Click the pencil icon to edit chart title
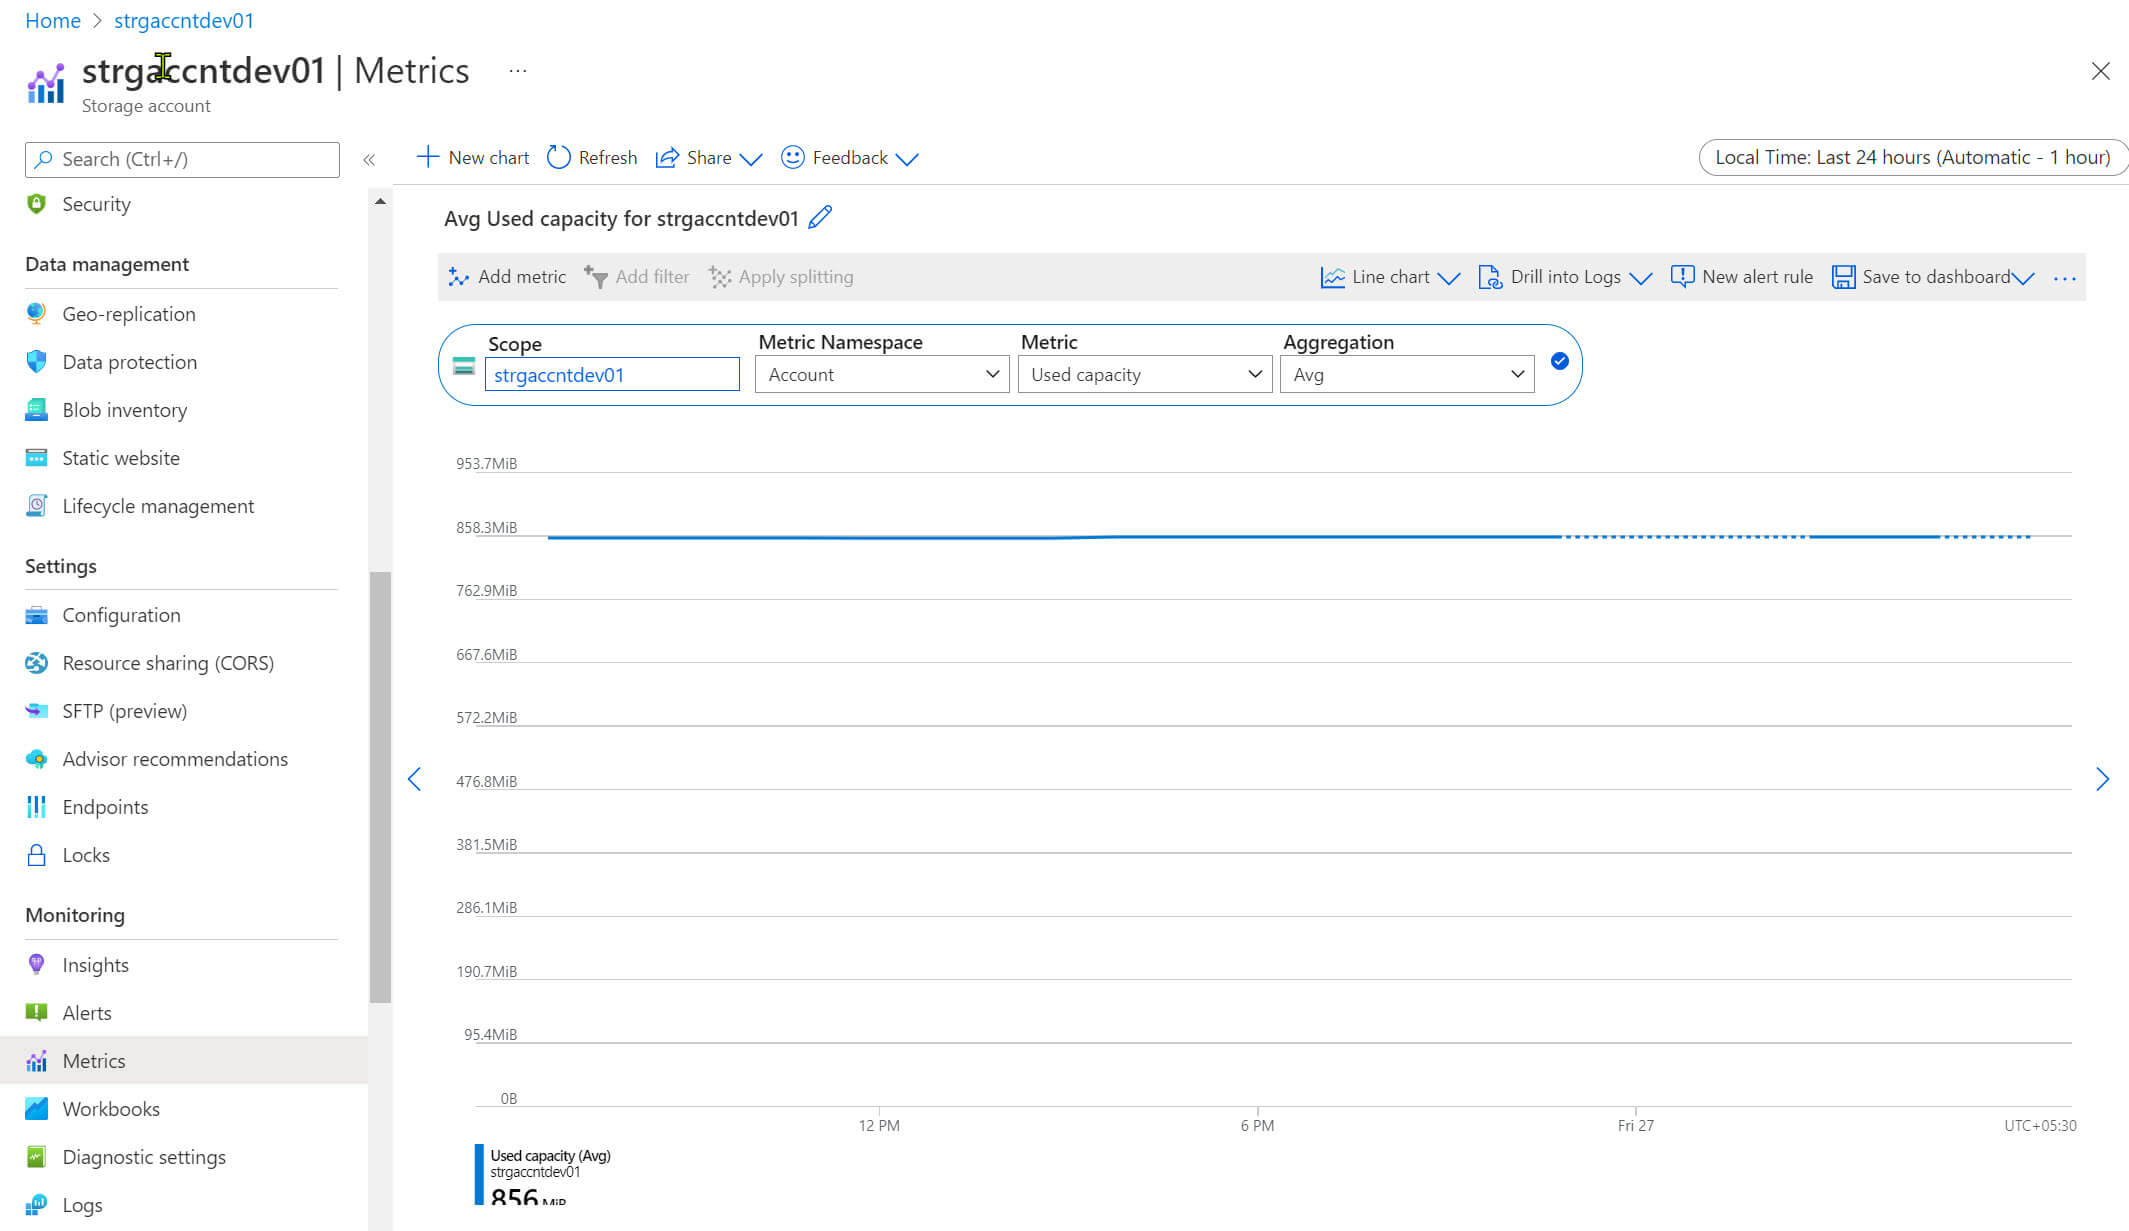 pyautogui.click(x=820, y=217)
